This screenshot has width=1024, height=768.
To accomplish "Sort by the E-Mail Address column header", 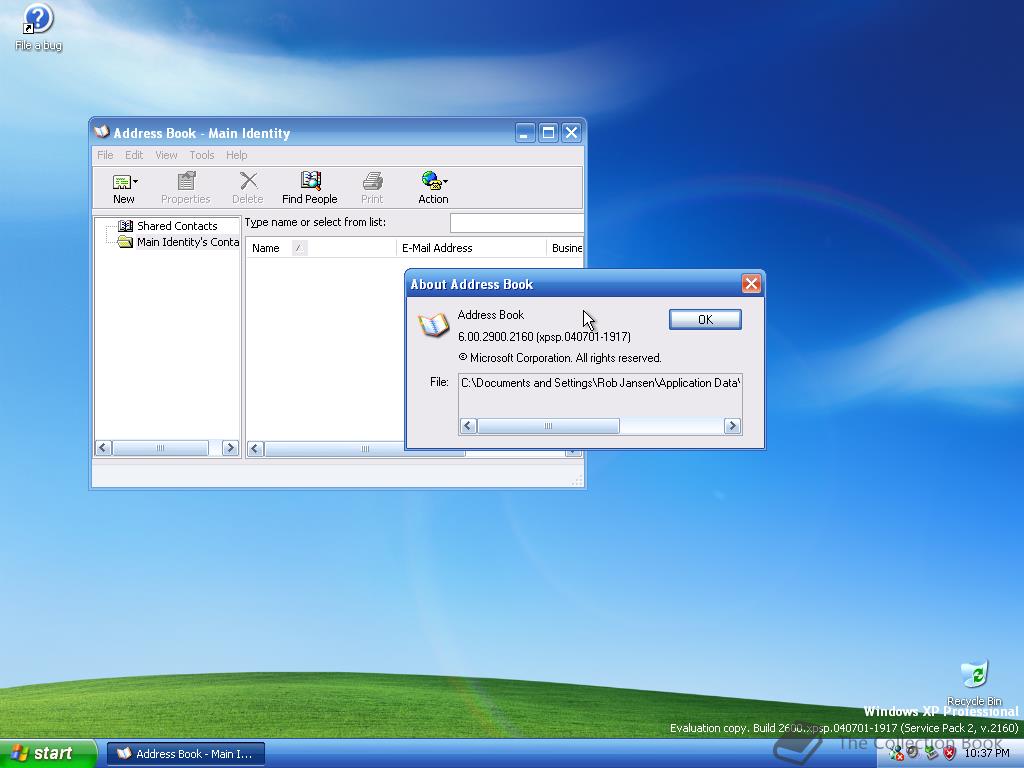I will pyautogui.click(x=471, y=248).
